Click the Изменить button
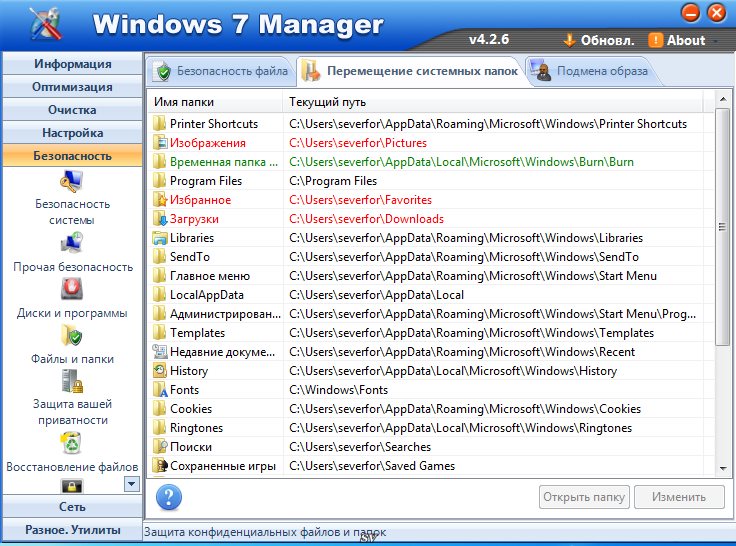 tap(679, 497)
